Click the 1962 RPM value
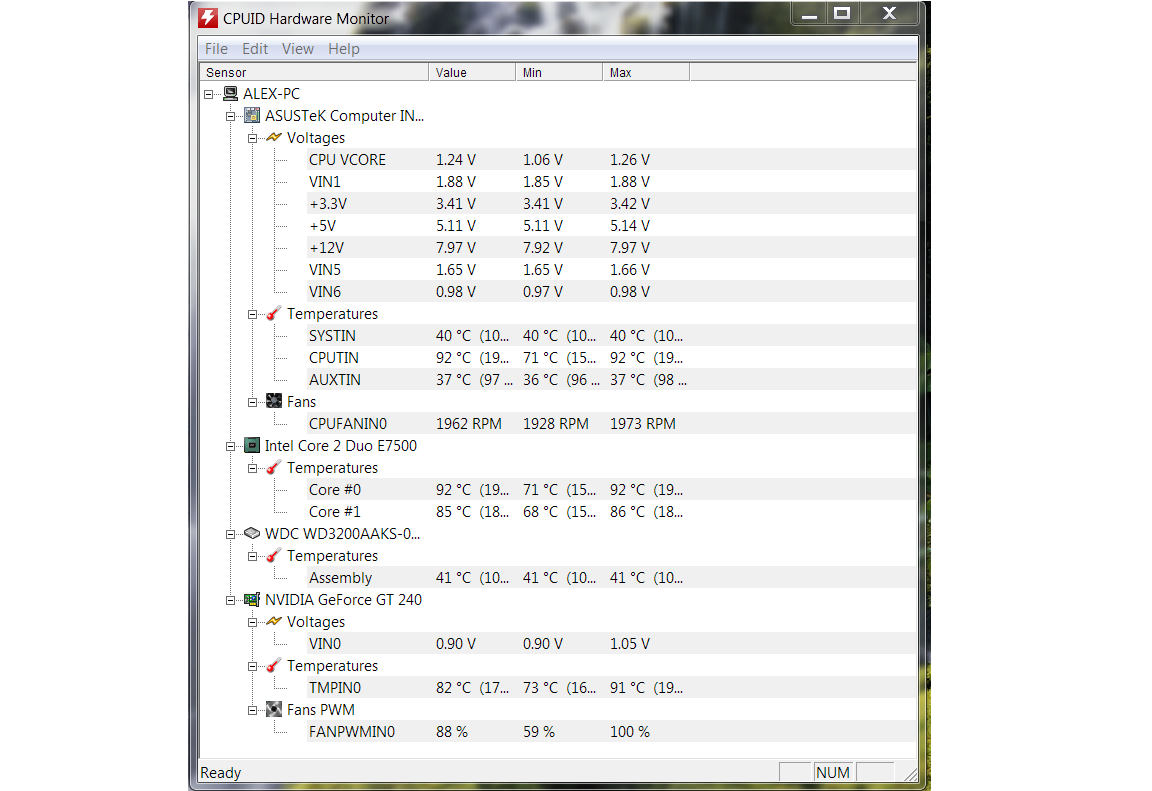The height and width of the screenshot is (791, 1152). pos(469,424)
